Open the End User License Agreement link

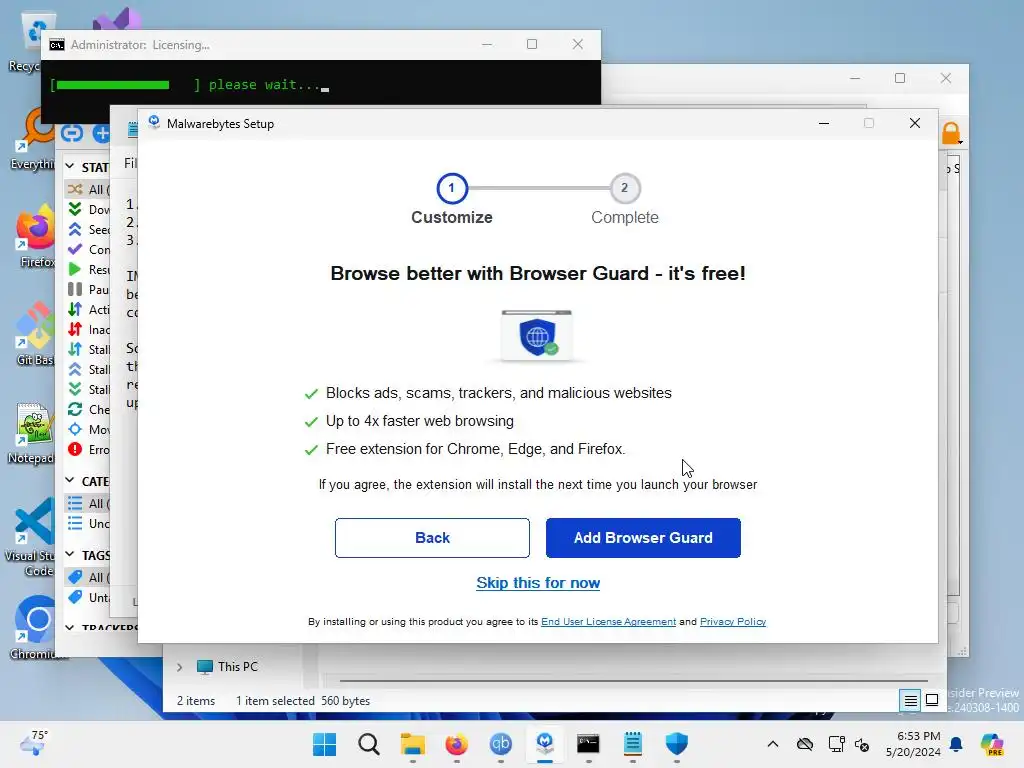coord(608,622)
